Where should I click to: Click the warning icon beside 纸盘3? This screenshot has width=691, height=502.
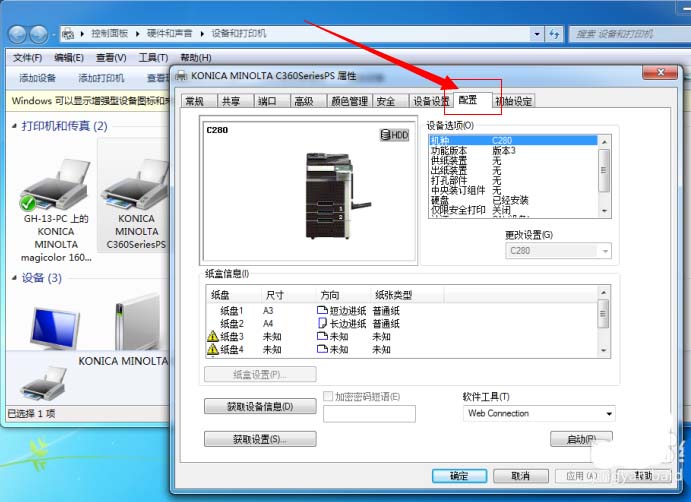(x=212, y=336)
